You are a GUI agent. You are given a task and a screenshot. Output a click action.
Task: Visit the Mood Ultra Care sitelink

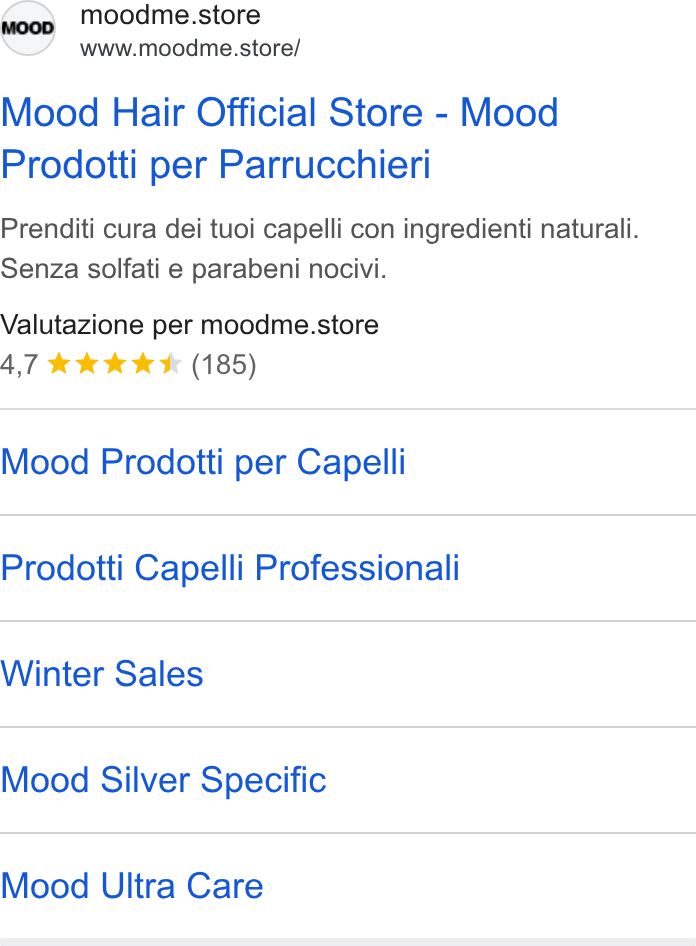[131, 886]
